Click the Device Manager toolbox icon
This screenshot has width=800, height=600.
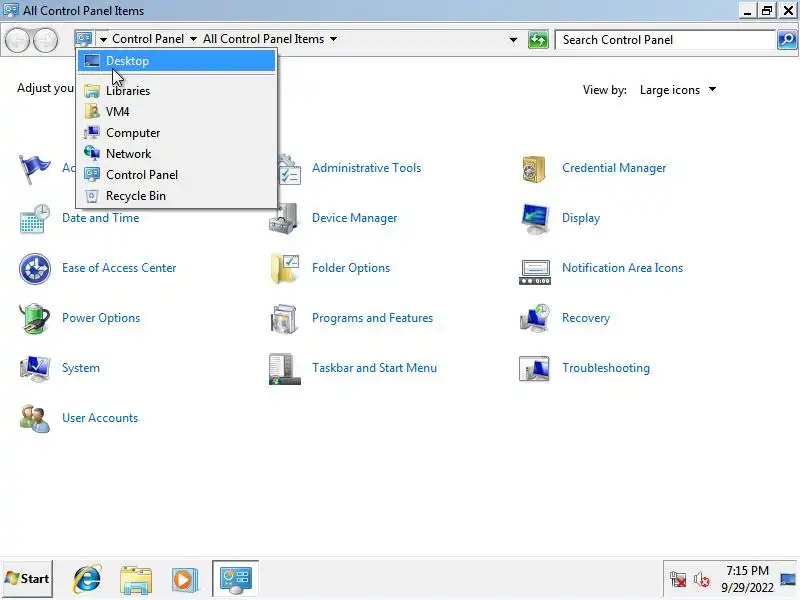(x=284, y=218)
